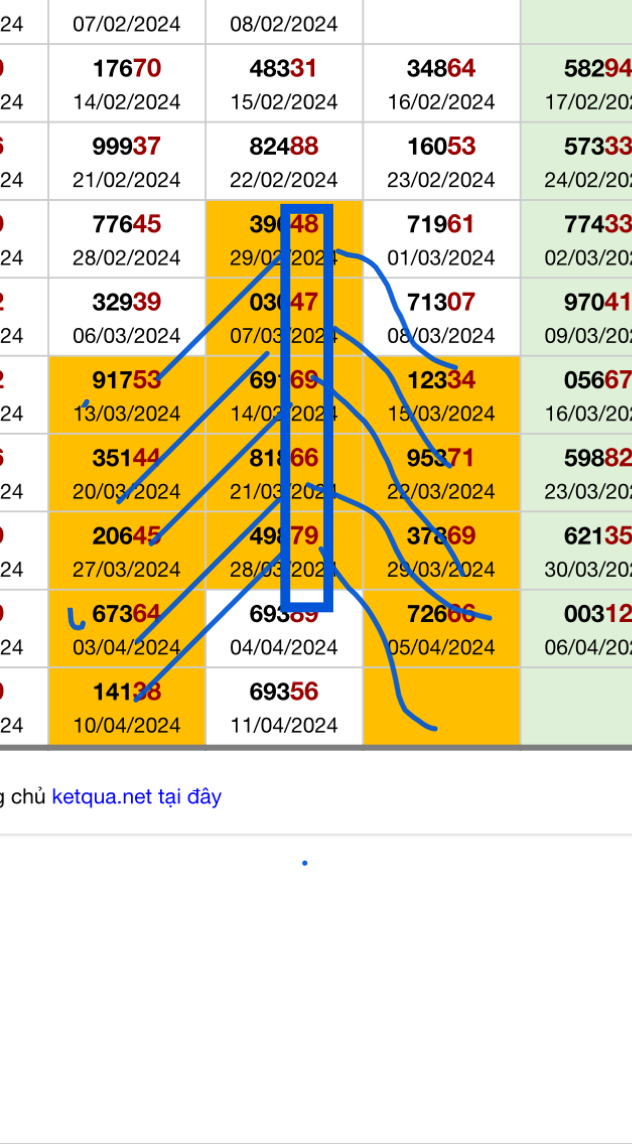
Task: Select the date 06/03/2024
Action: tap(127, 336)
